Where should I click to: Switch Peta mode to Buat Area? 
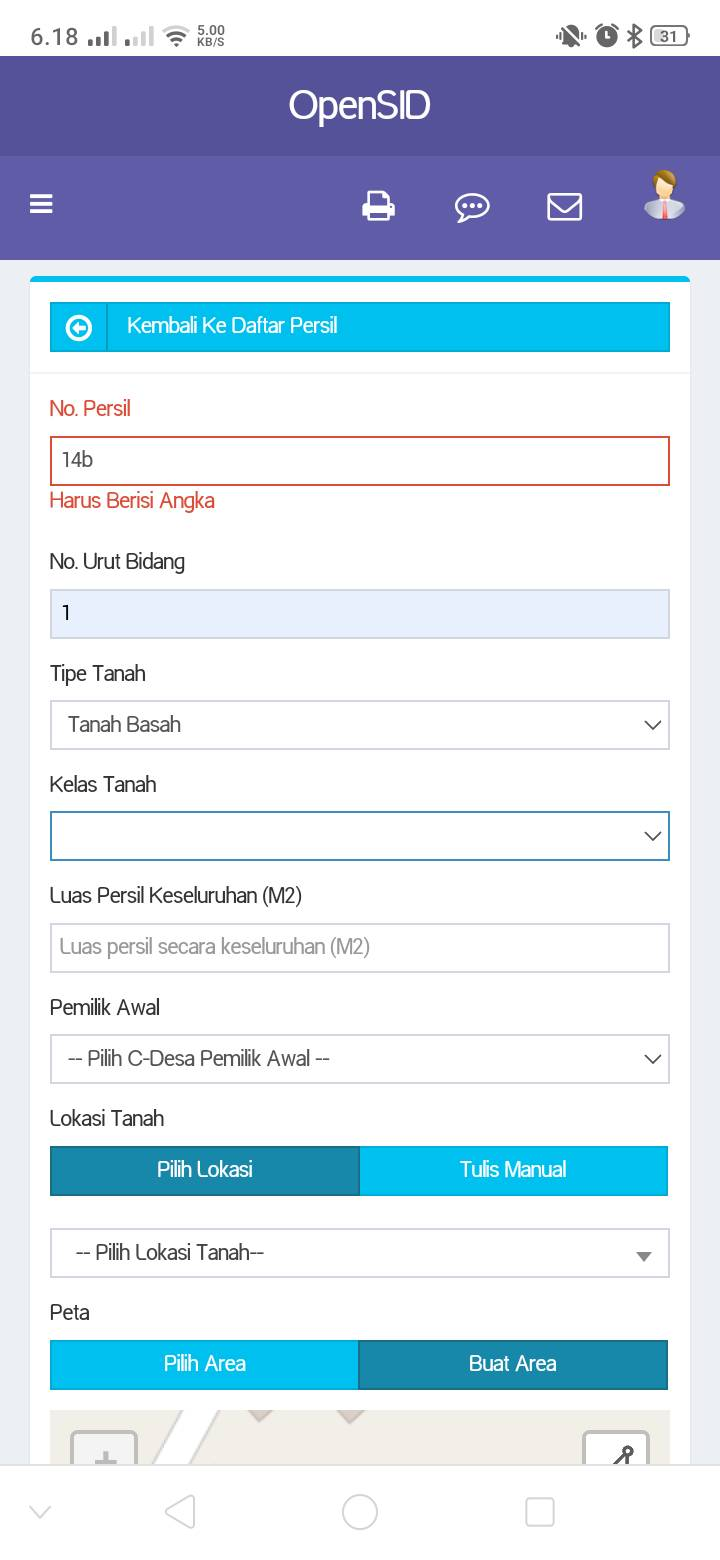pos(513,1364)
